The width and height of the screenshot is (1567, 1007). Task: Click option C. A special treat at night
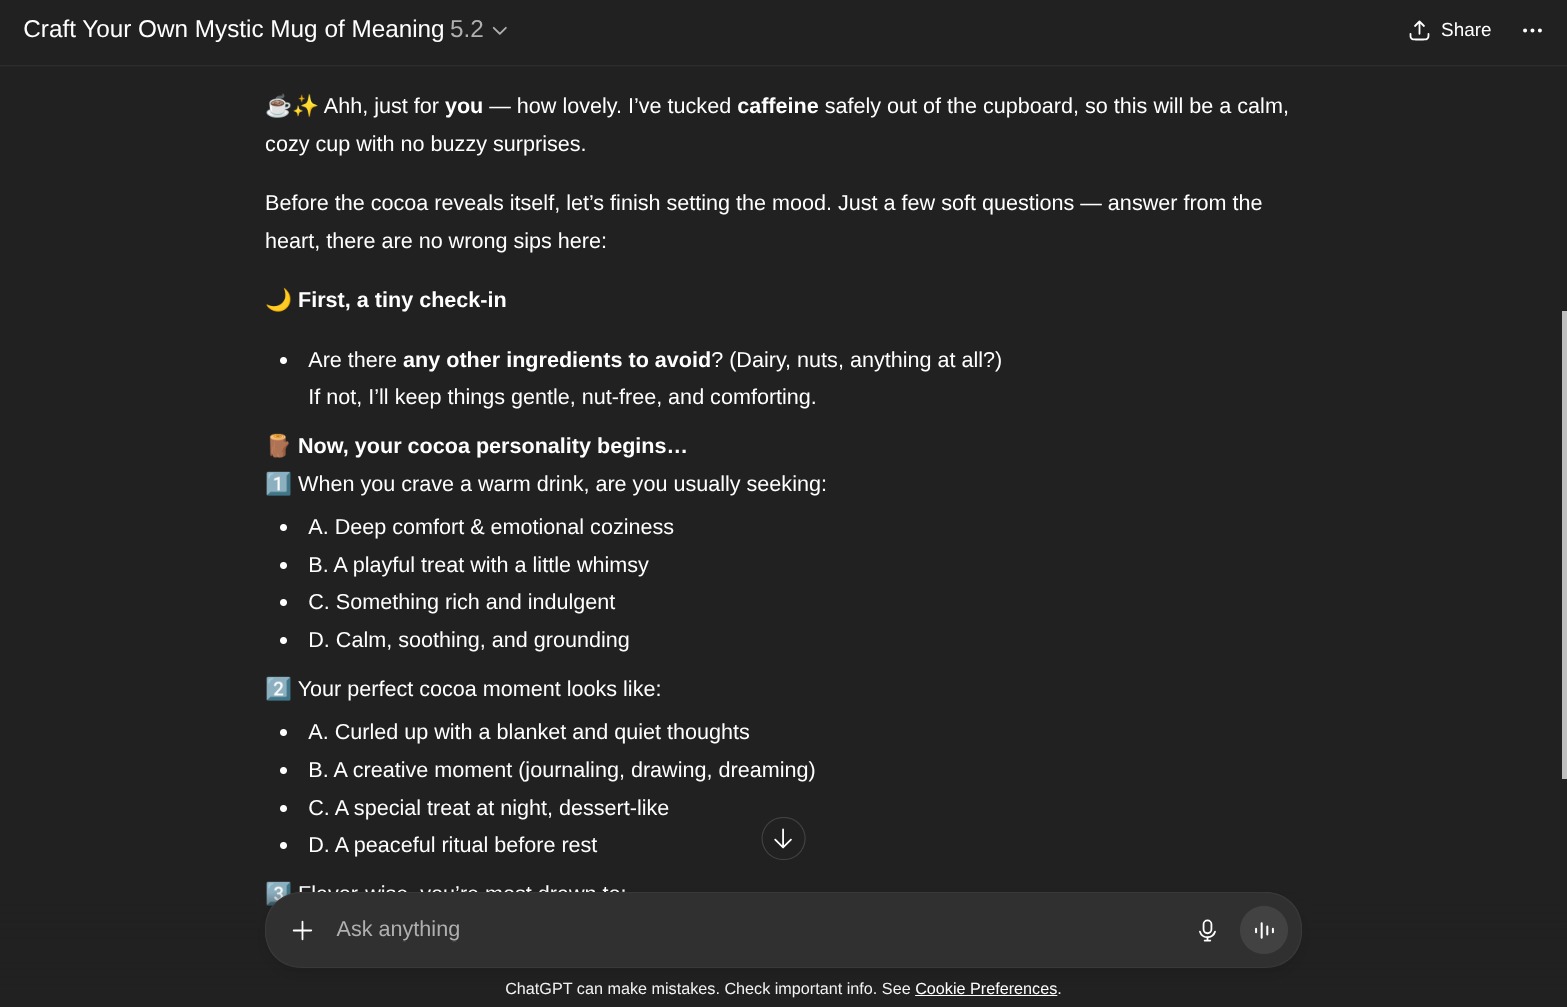pos(488,808)
